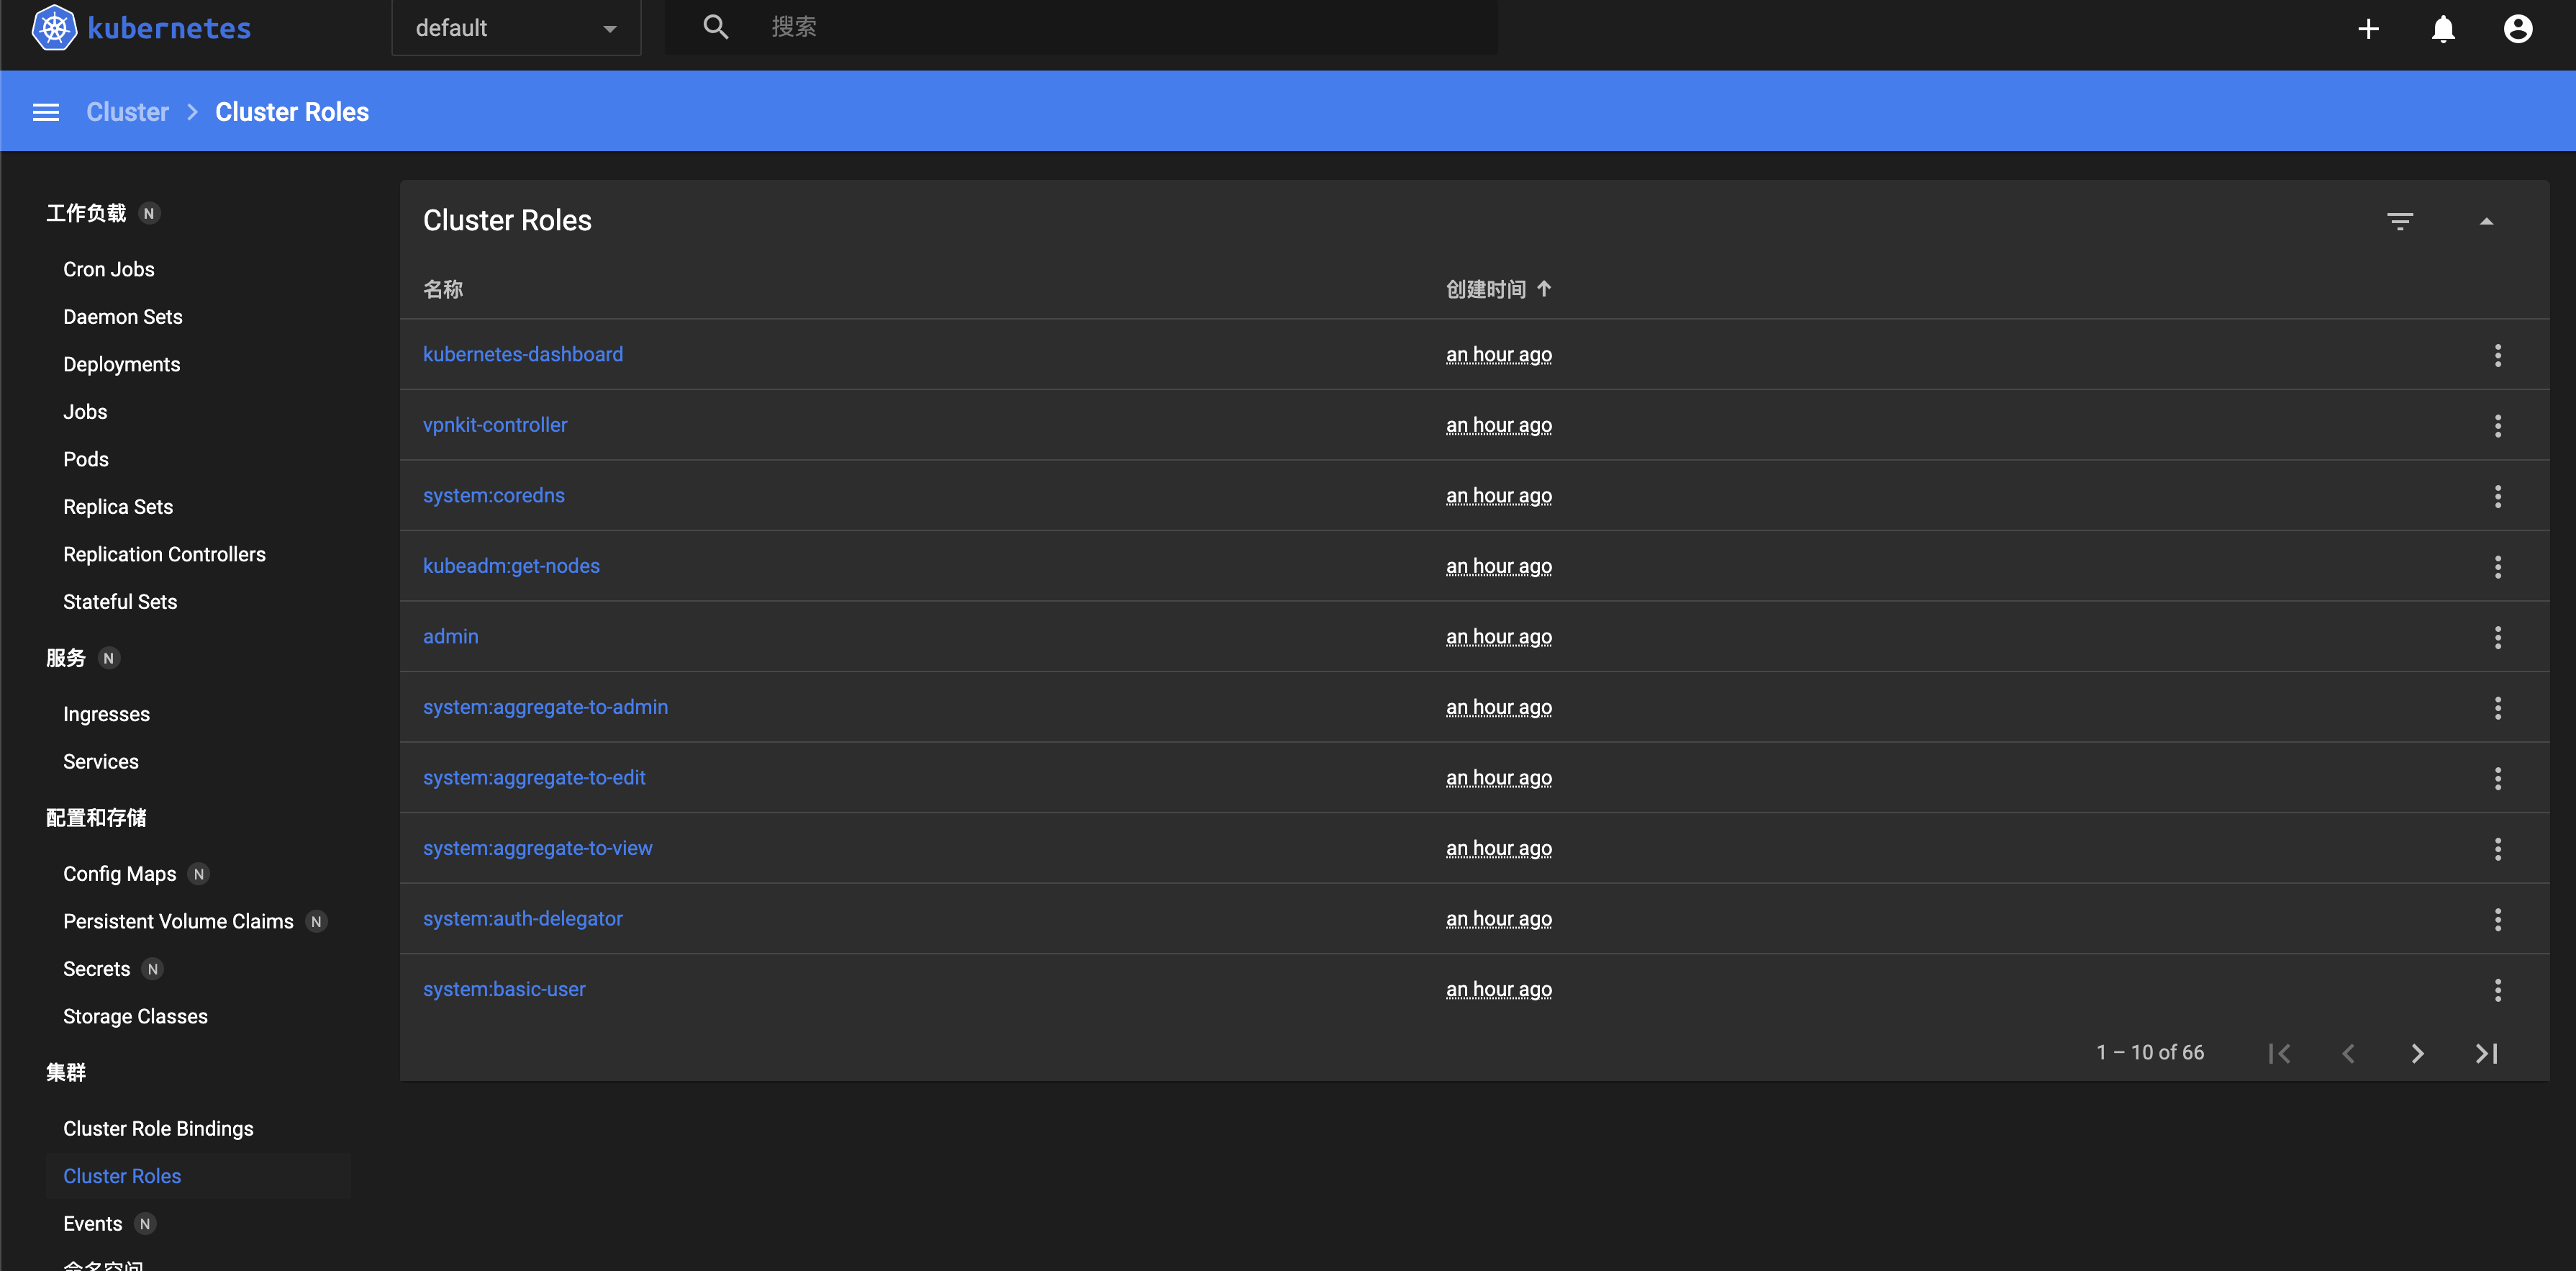Open the vpnkit-controller cluster role
This screenshot has height=1271, width=2576.
pyautogui.click(x=495, y=425)
